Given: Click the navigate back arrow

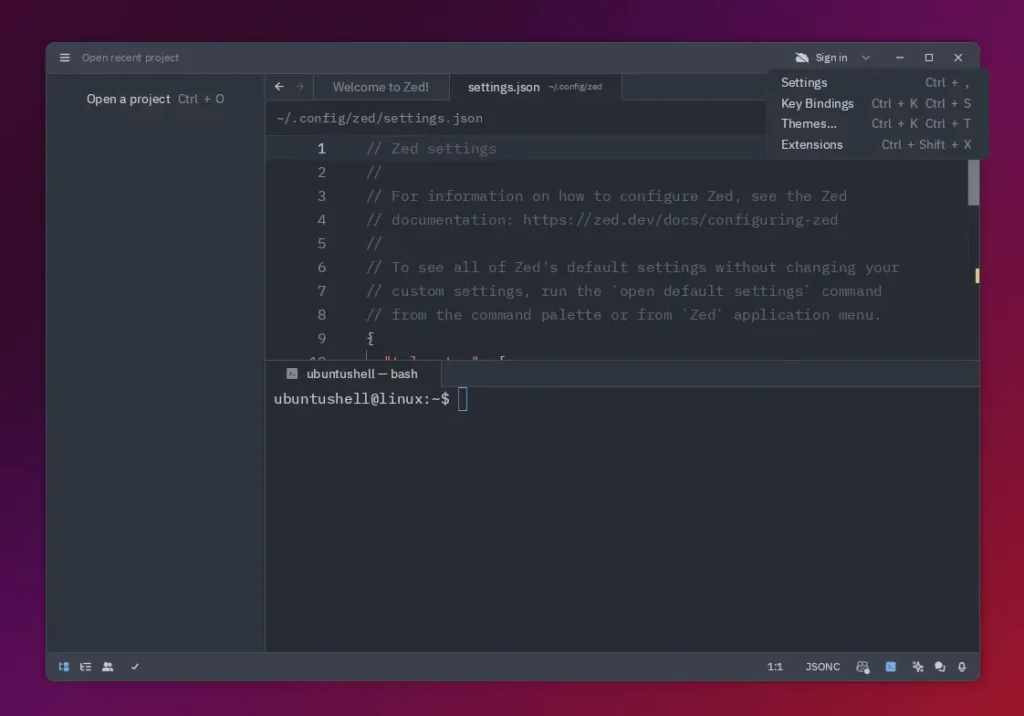Looking at the screenshot, I should click(279, 87).
